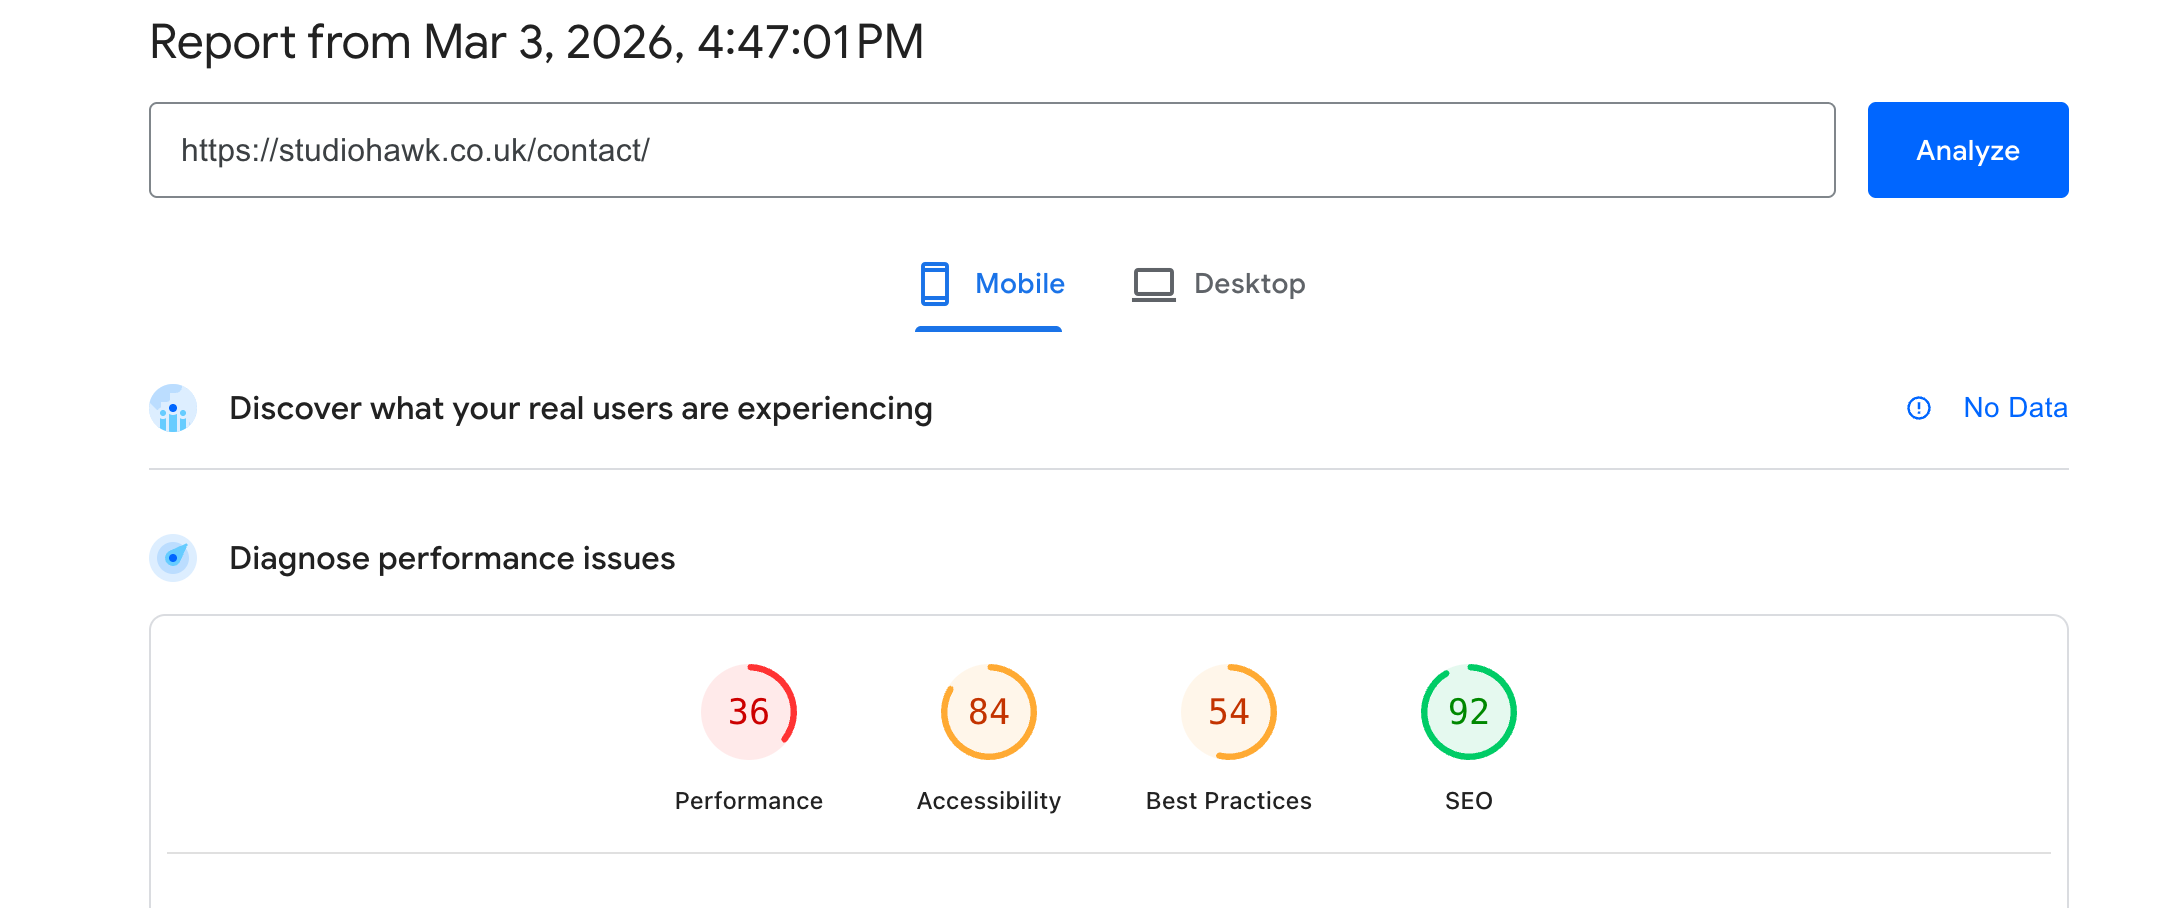
Task: Click the Diagnose performance issues gauge icon
Action: 173,558
